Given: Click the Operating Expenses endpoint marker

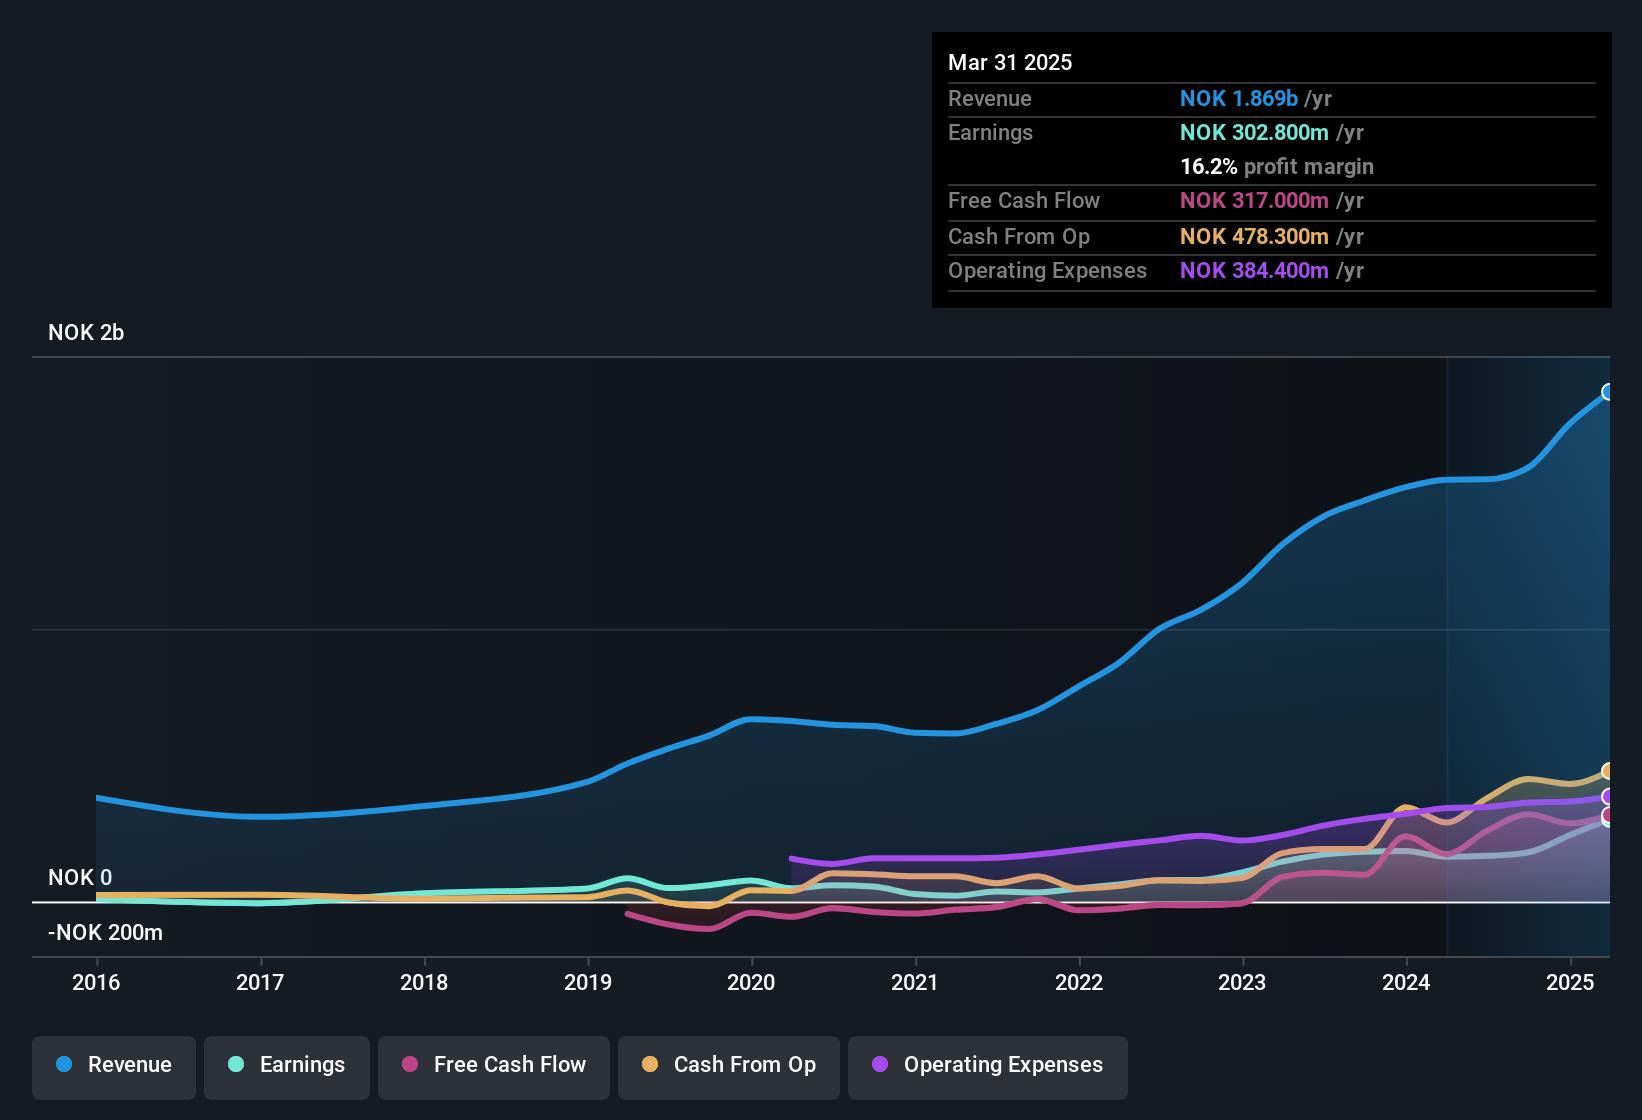Looking at the screenshot, I should tap(1608, 797).
